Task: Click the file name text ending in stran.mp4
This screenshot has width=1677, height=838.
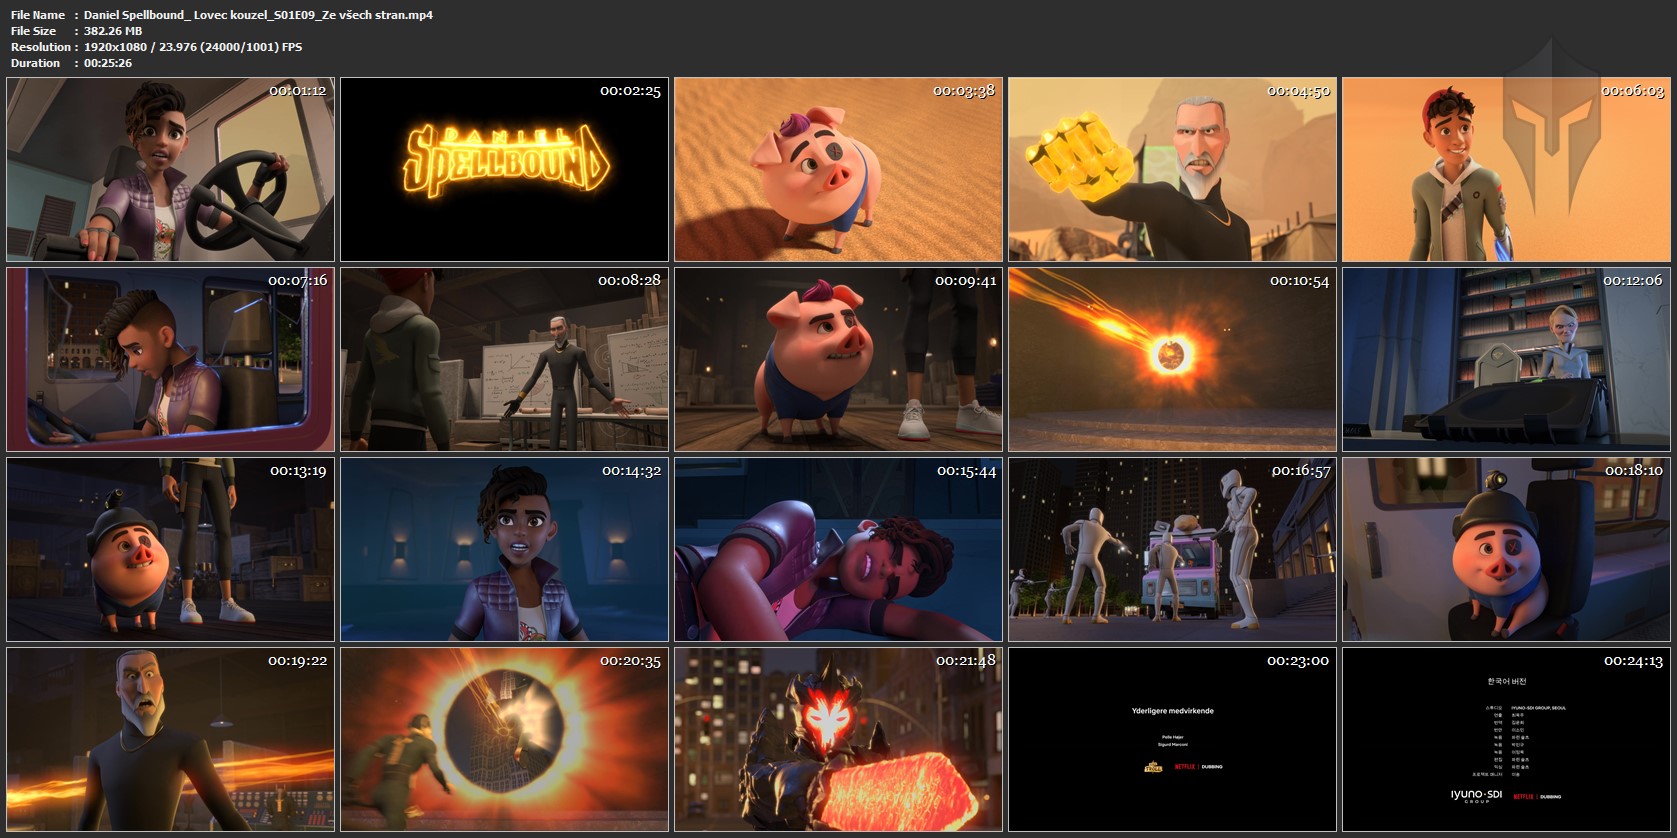Action: tap(258, 15)
